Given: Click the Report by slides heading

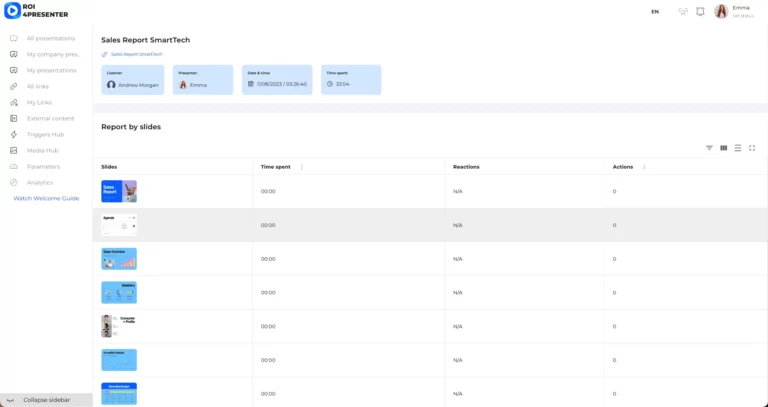Looking at the screenshot, I should 131,127.
